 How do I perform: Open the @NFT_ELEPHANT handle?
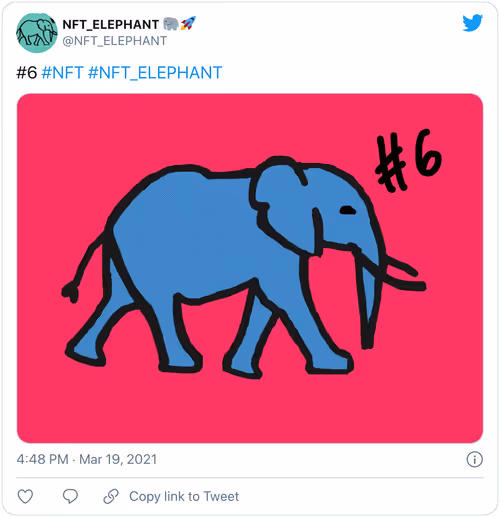(x=114, y=41)
